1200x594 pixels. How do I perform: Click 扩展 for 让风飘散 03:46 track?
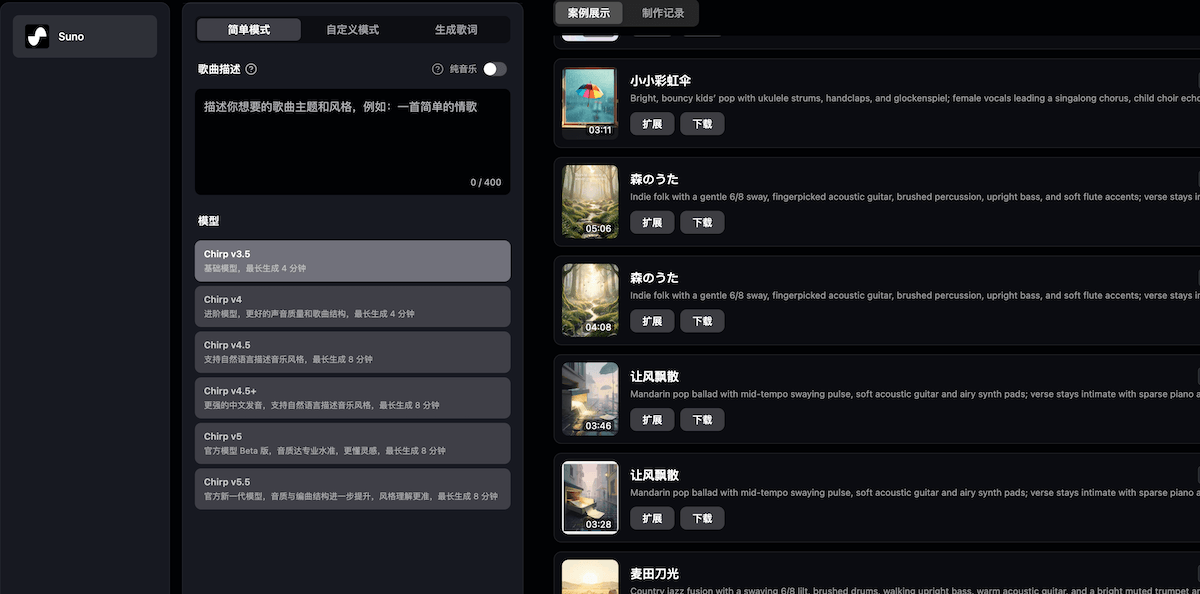click(x=652, y=420)
